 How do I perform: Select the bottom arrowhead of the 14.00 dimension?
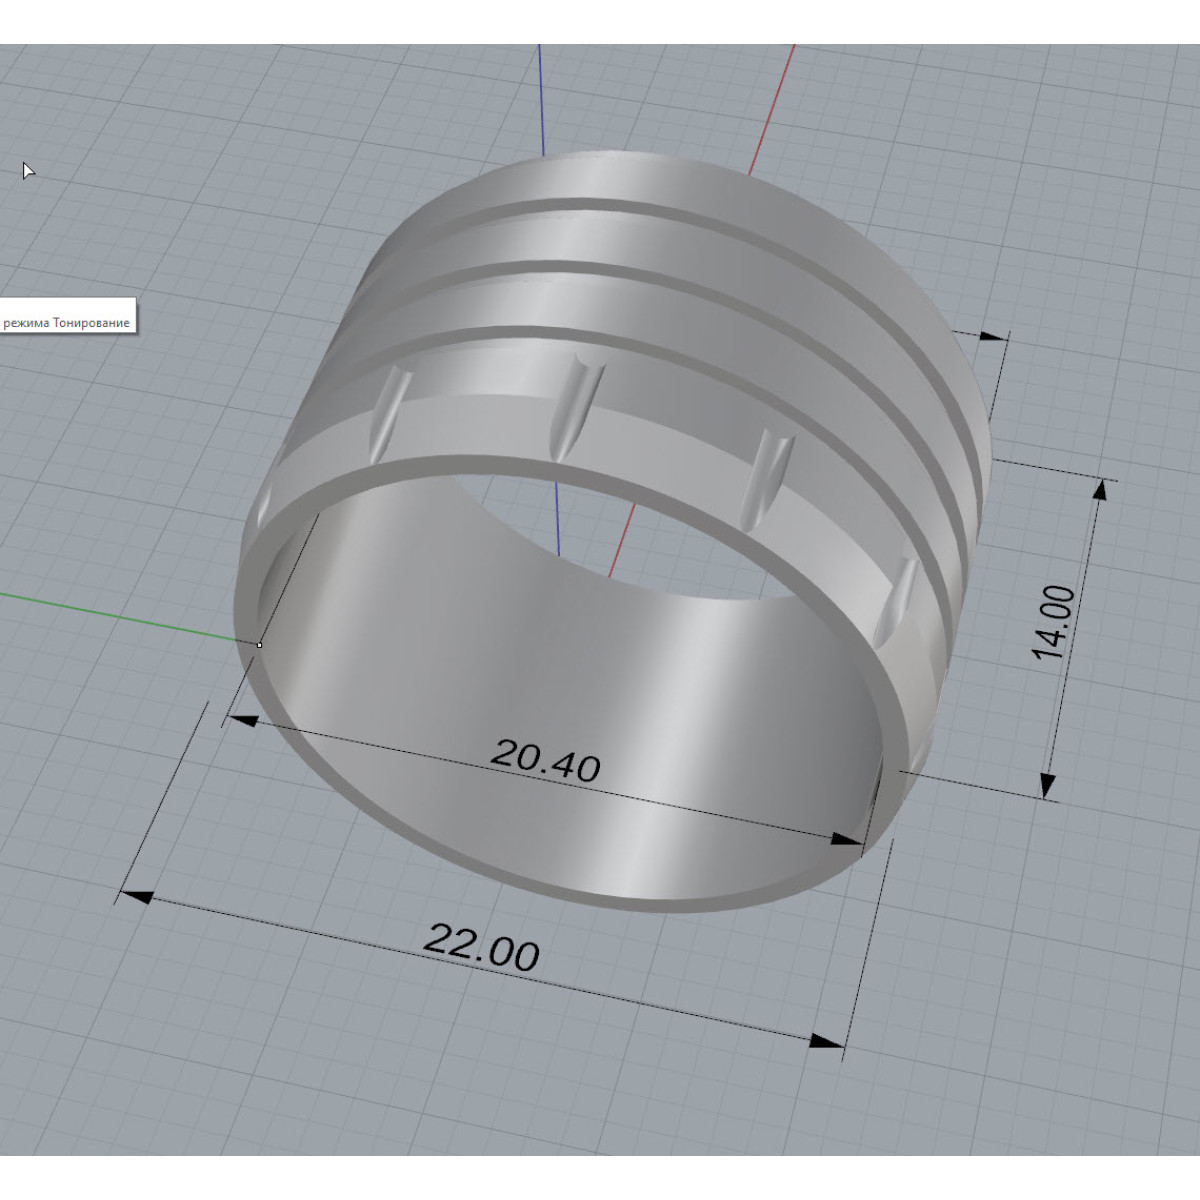pyautogui.click(x=1047, y=785)
